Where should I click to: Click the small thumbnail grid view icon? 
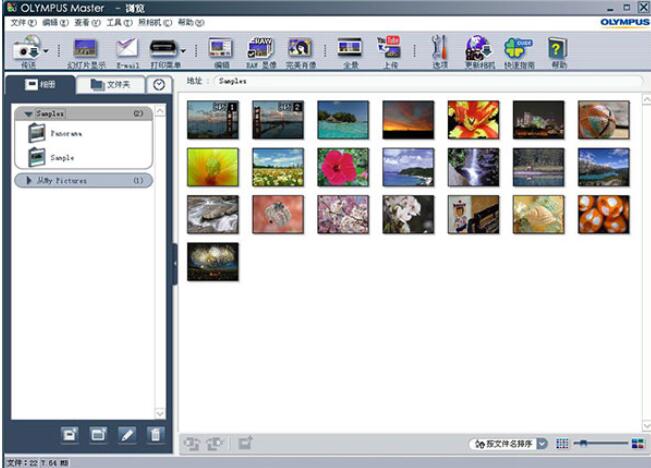(x=562, y=444)
